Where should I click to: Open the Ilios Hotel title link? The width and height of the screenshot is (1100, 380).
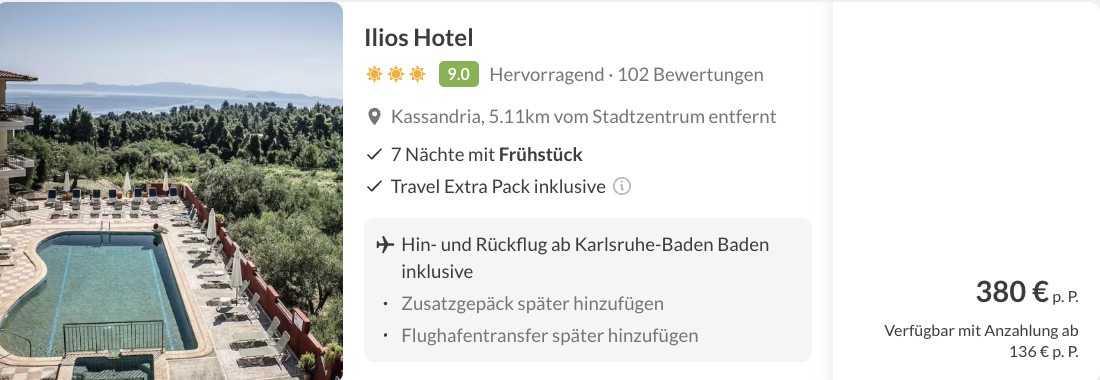pos(419,37)
